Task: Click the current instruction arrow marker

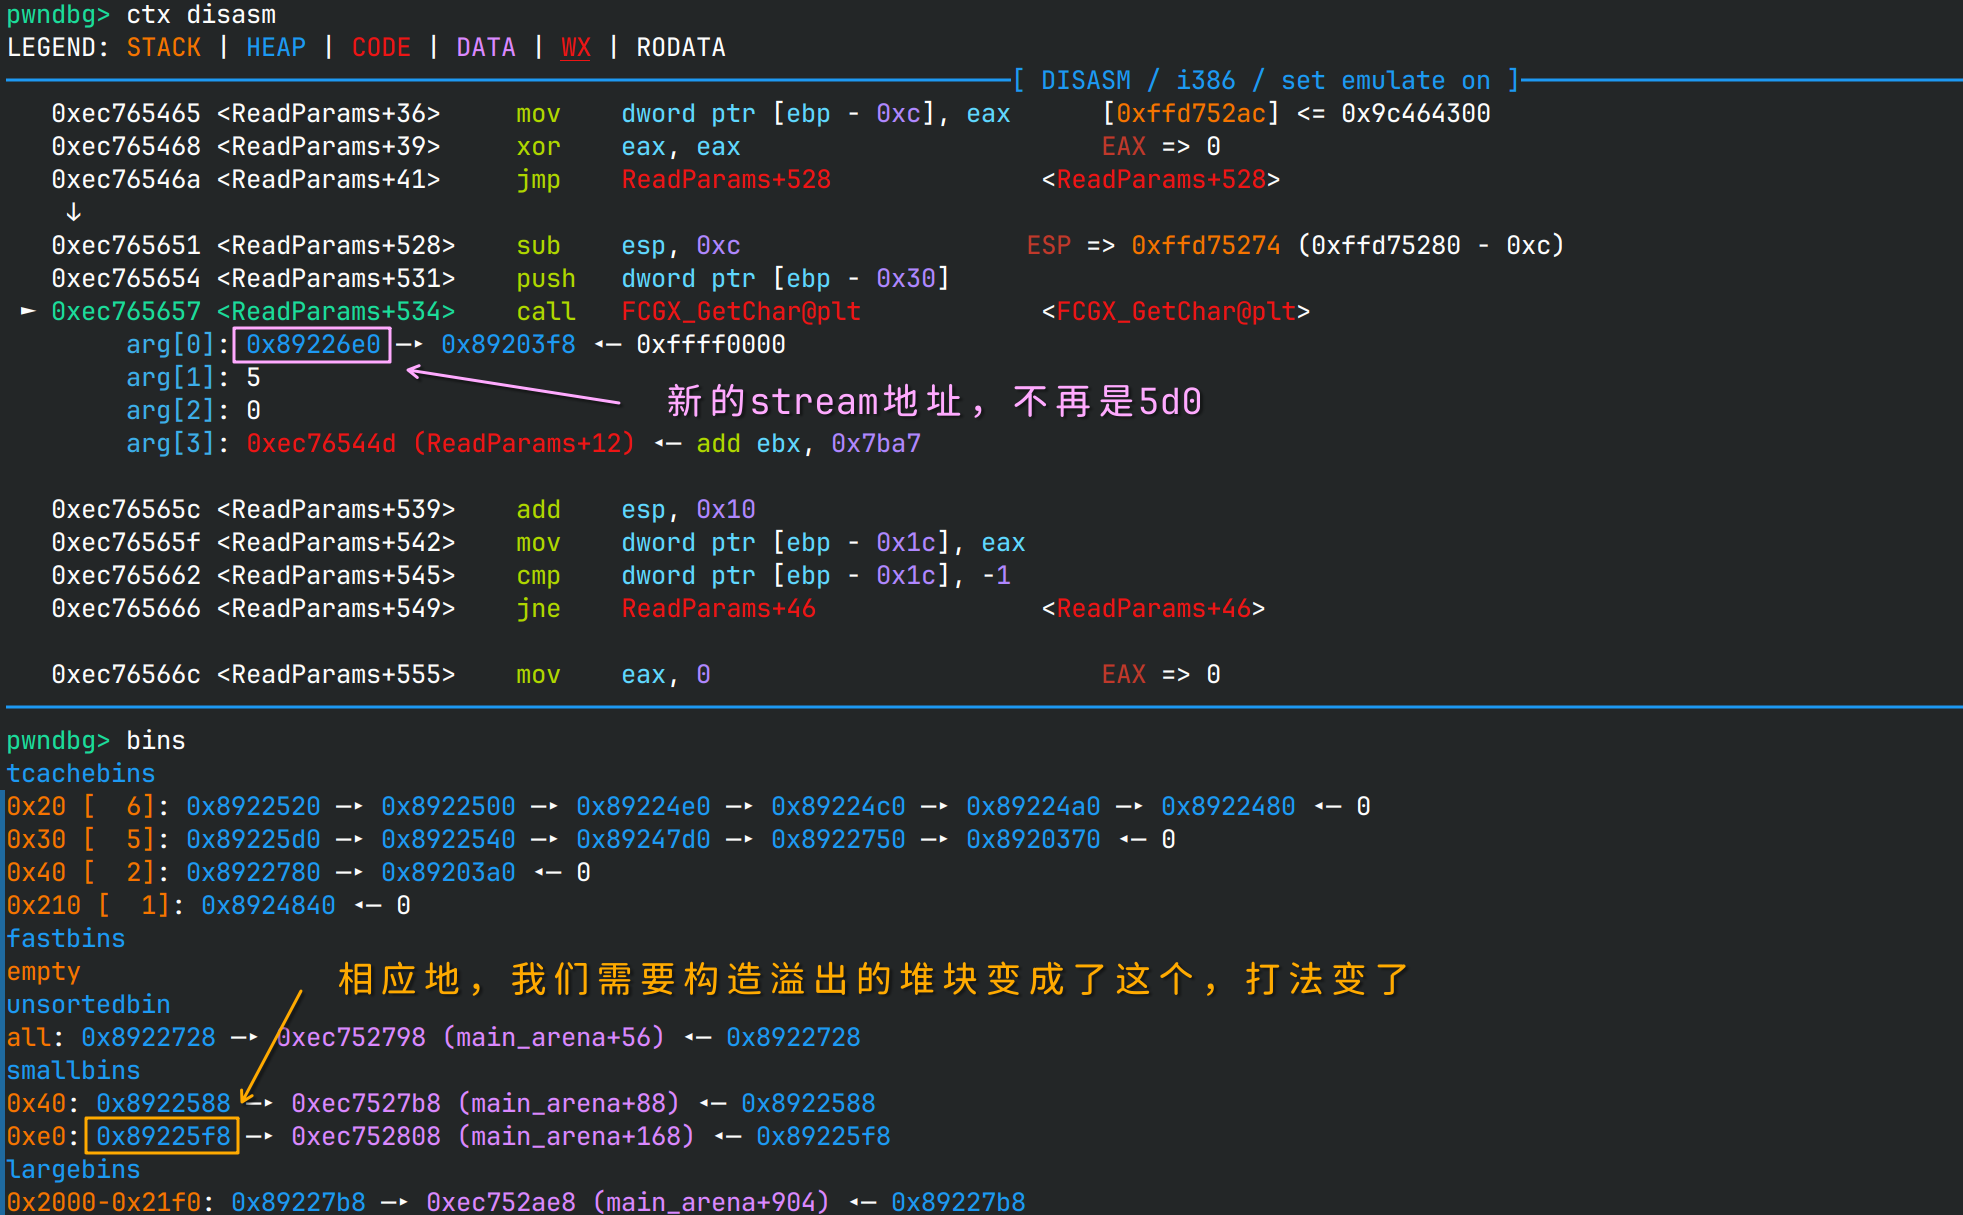Action: pyautogui.click(x=26, y=311)
